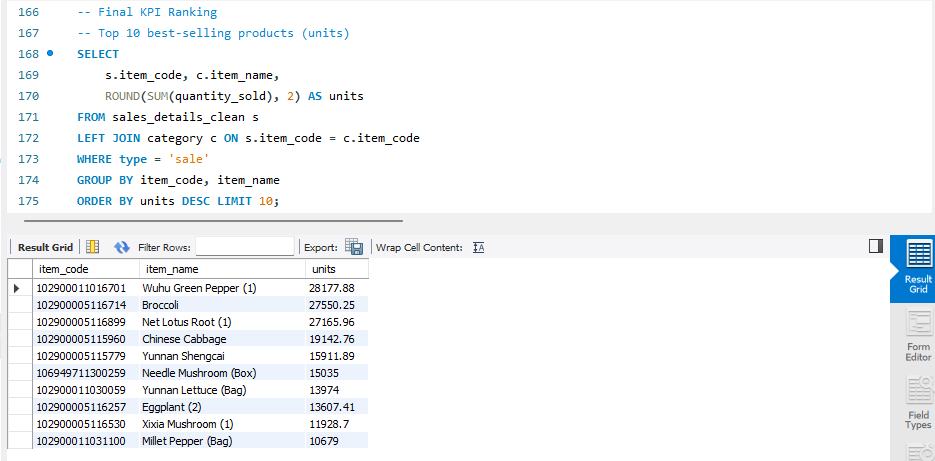Click the units cell showing 15035
The width and height of the screenshot is (935, 461).
[x=324, y=373]
